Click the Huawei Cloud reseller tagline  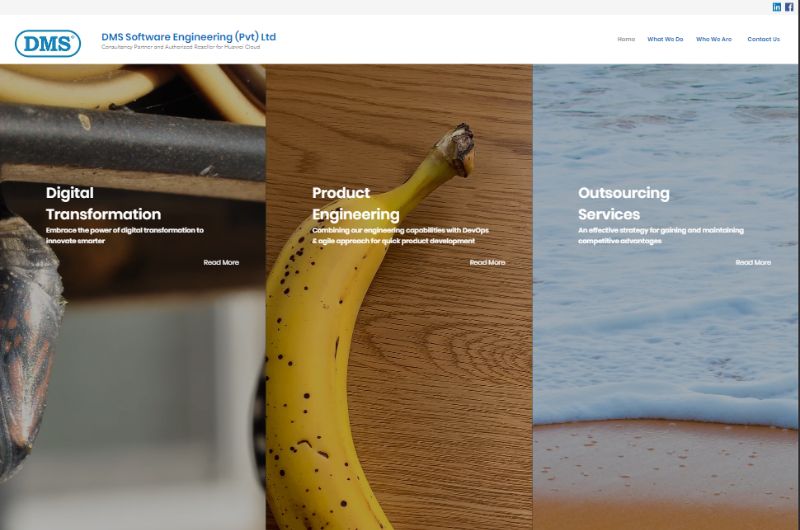point(181,47)
